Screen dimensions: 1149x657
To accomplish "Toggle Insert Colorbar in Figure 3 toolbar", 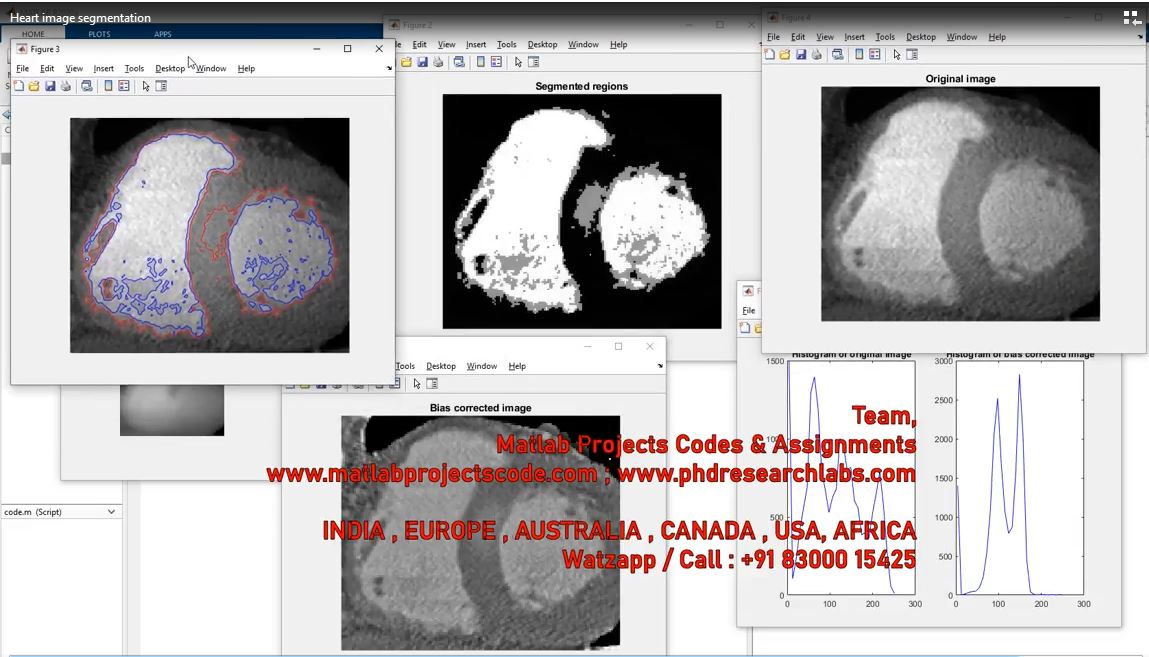I will 108,86.
